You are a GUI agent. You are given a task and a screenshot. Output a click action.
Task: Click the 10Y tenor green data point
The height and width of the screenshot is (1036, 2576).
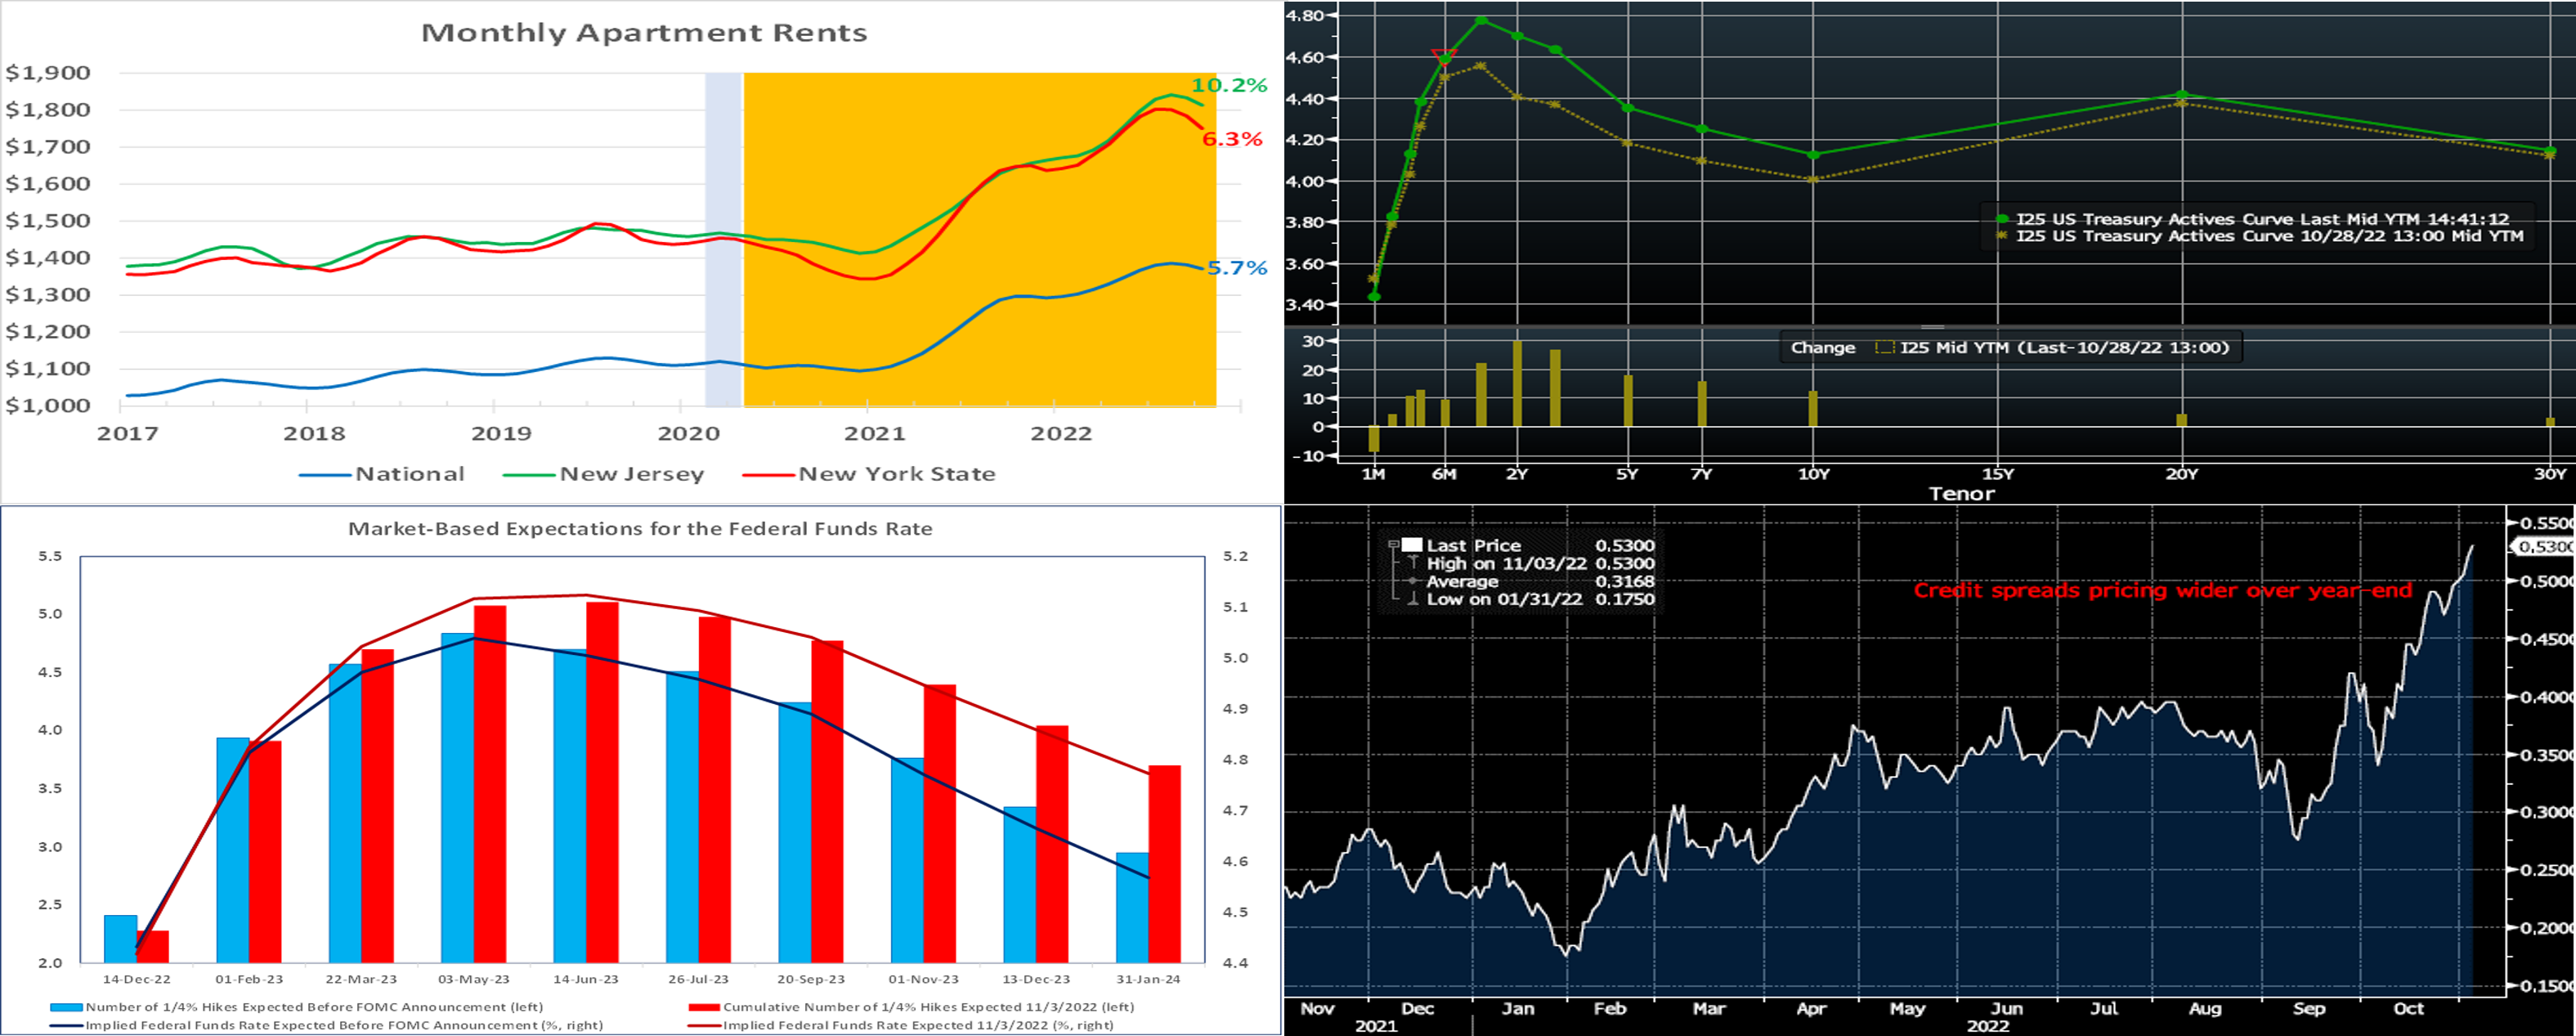1813,155
